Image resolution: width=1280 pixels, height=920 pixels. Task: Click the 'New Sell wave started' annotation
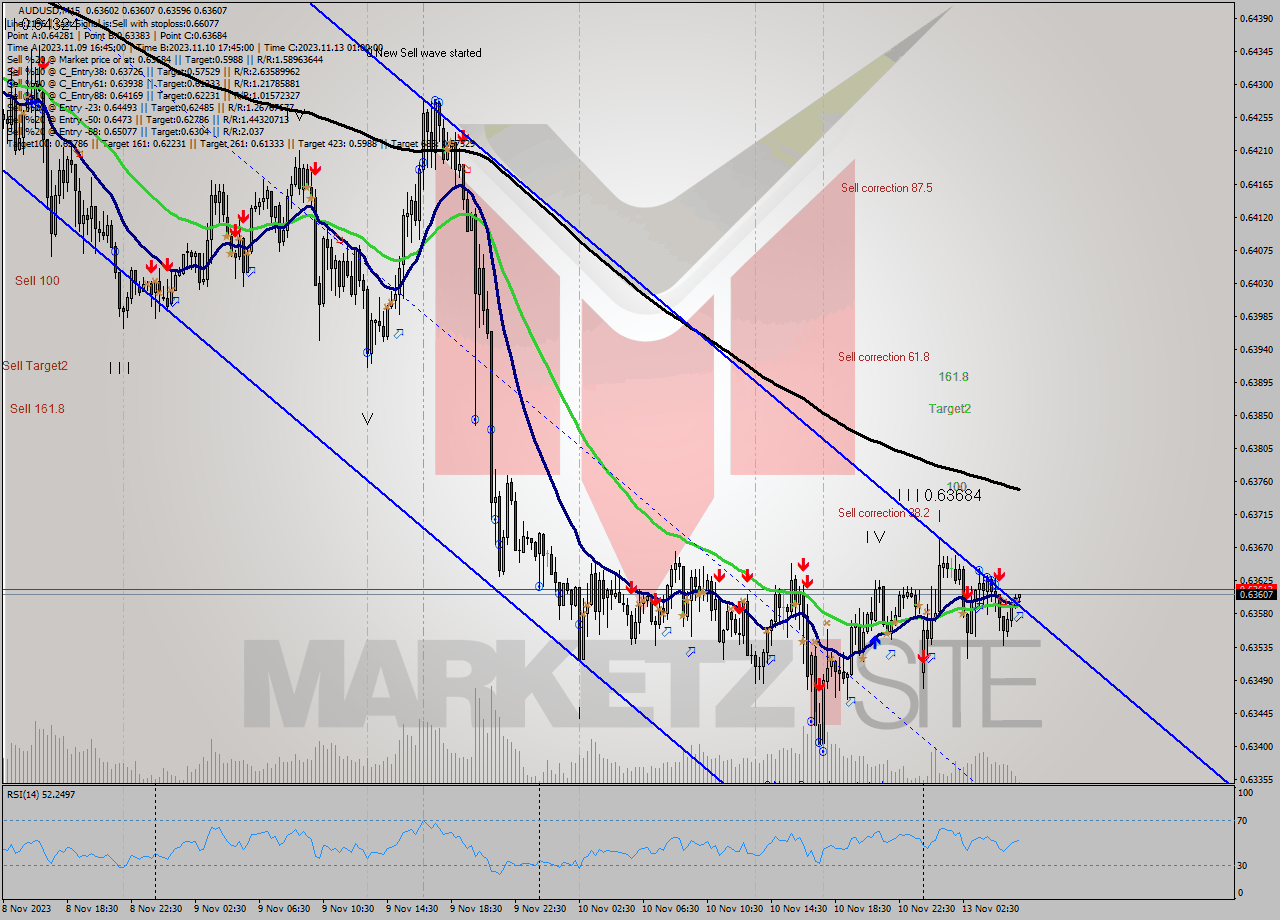pos(427,53)
